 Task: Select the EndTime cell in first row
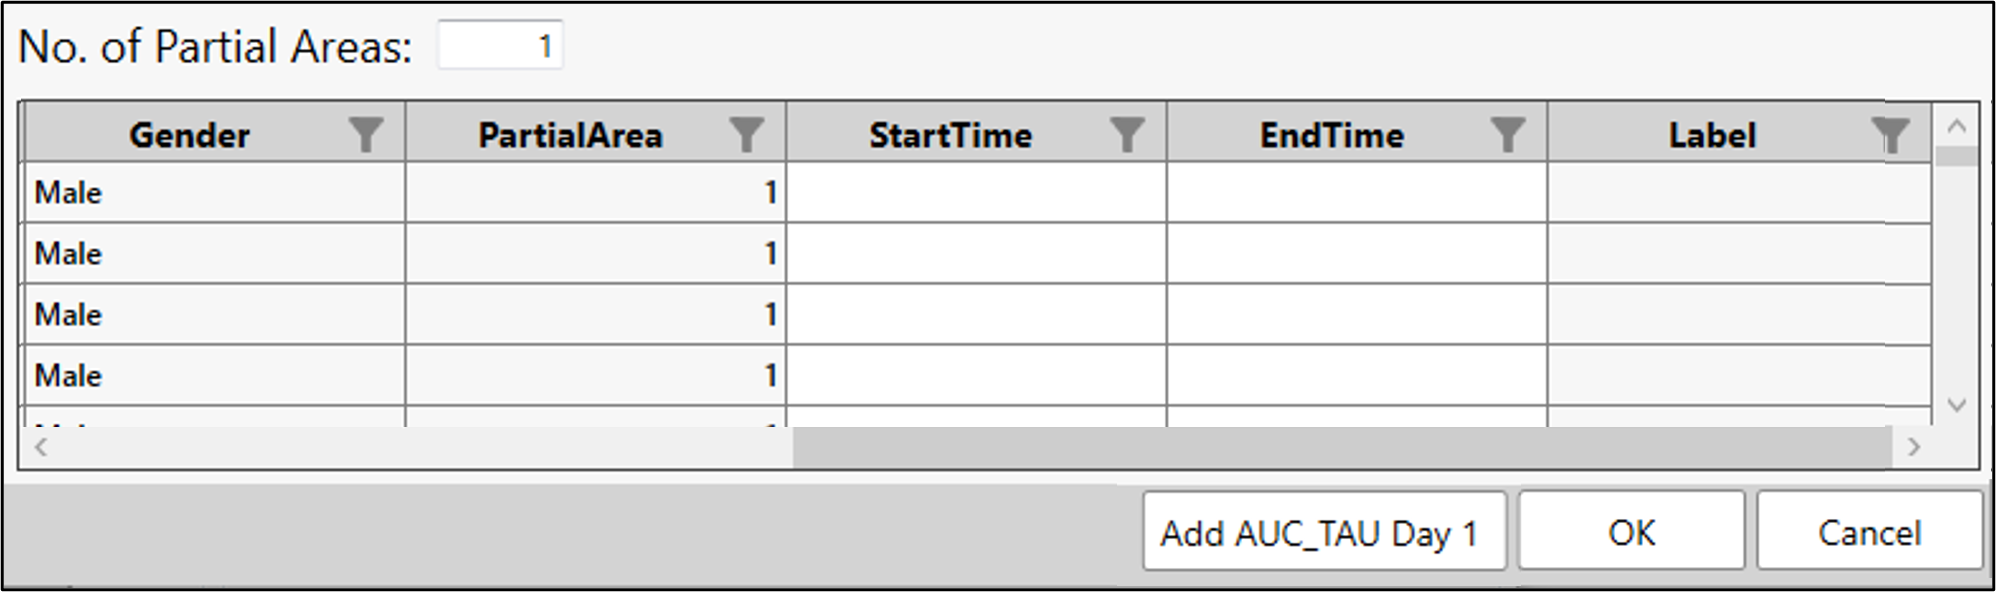click(1356, 192)
